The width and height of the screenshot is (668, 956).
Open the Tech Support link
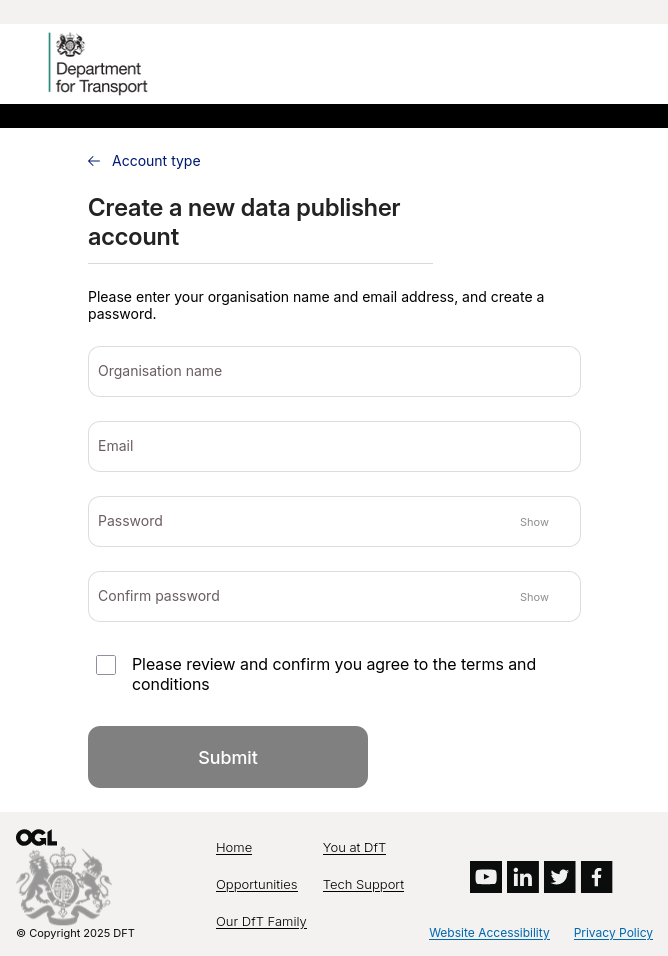click(363, 885)
